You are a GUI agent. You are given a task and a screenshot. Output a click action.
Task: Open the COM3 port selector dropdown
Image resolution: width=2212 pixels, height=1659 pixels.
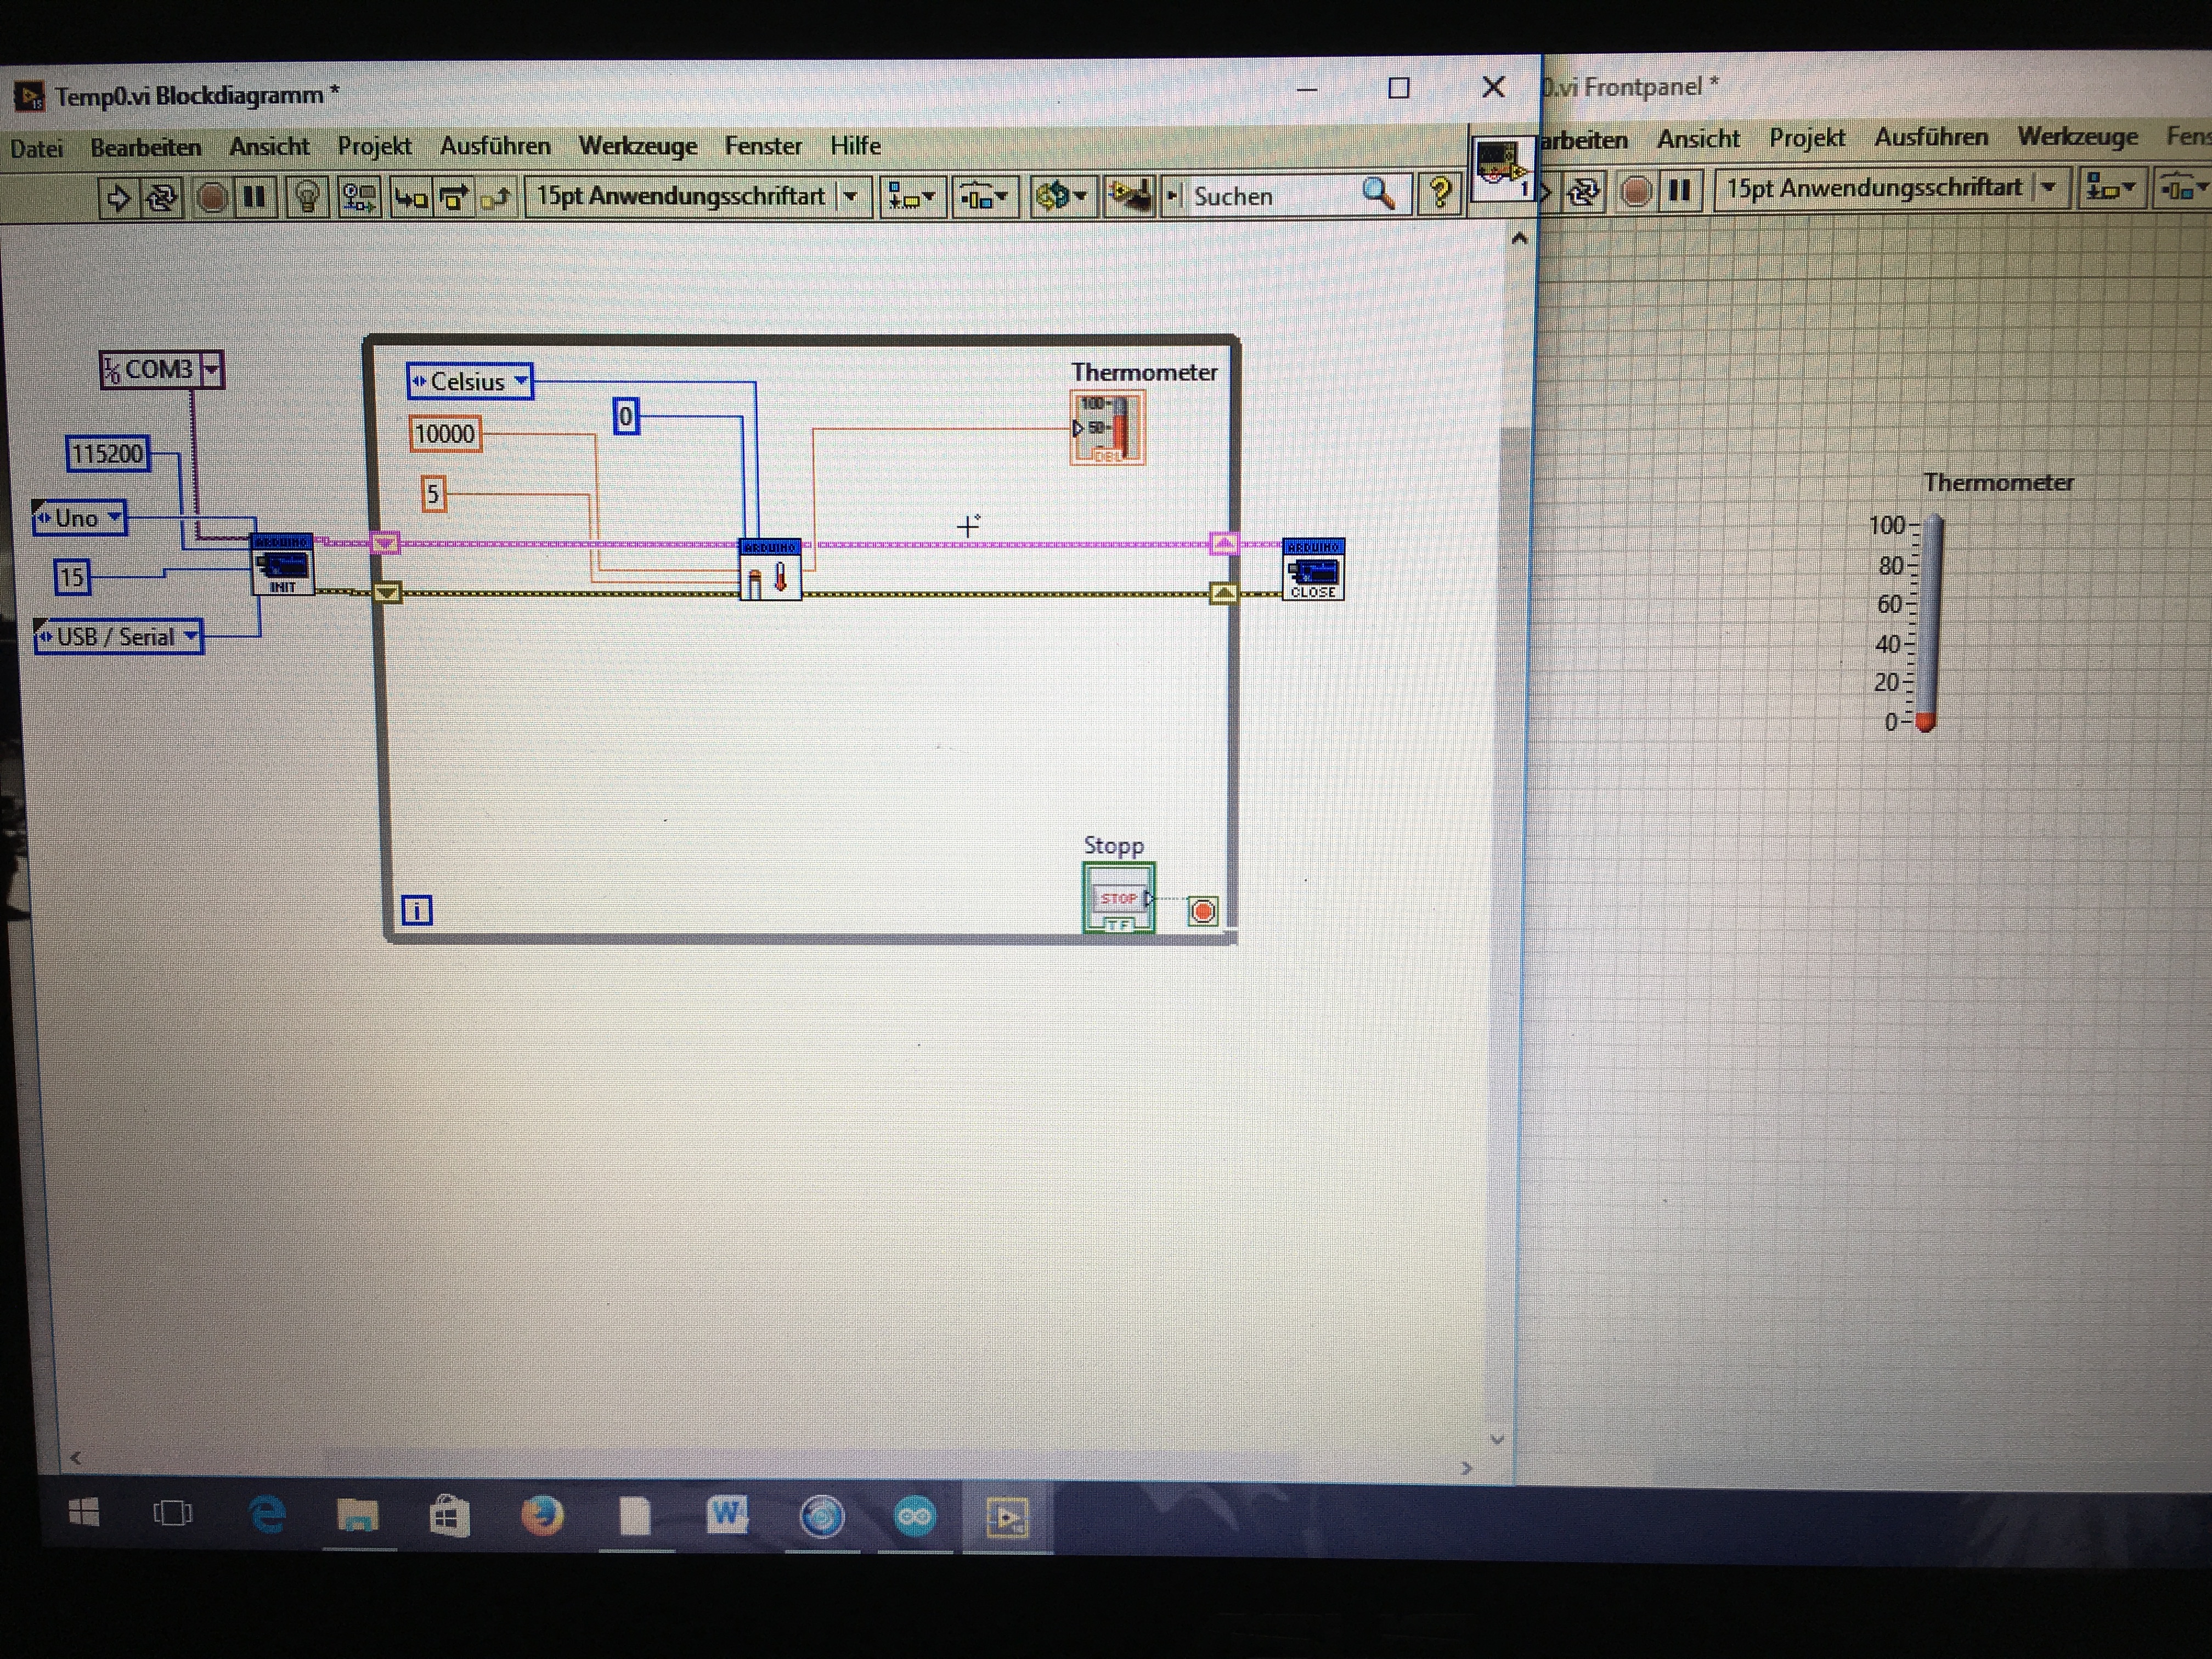(211, 370)
